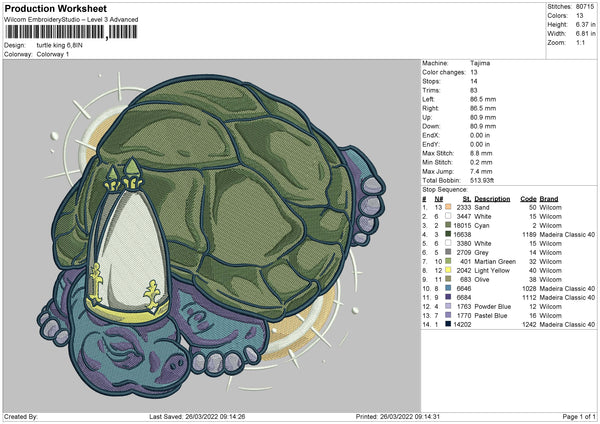Screen dimensions: 600x424
Task: Pick the dark green swatch next to 16638
Action: click(448, 234)
